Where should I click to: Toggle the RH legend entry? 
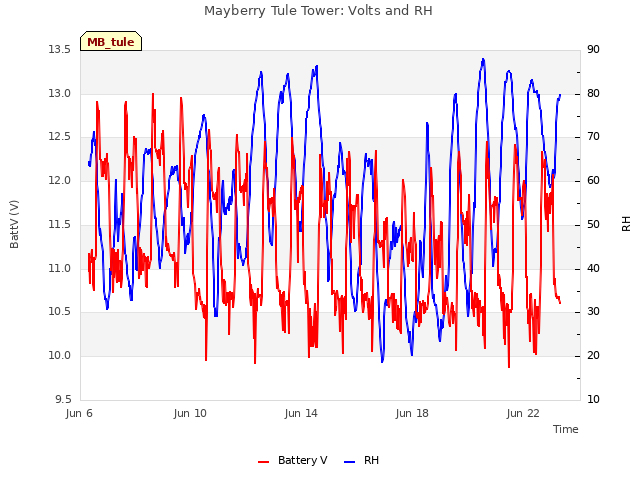(361, 460)
